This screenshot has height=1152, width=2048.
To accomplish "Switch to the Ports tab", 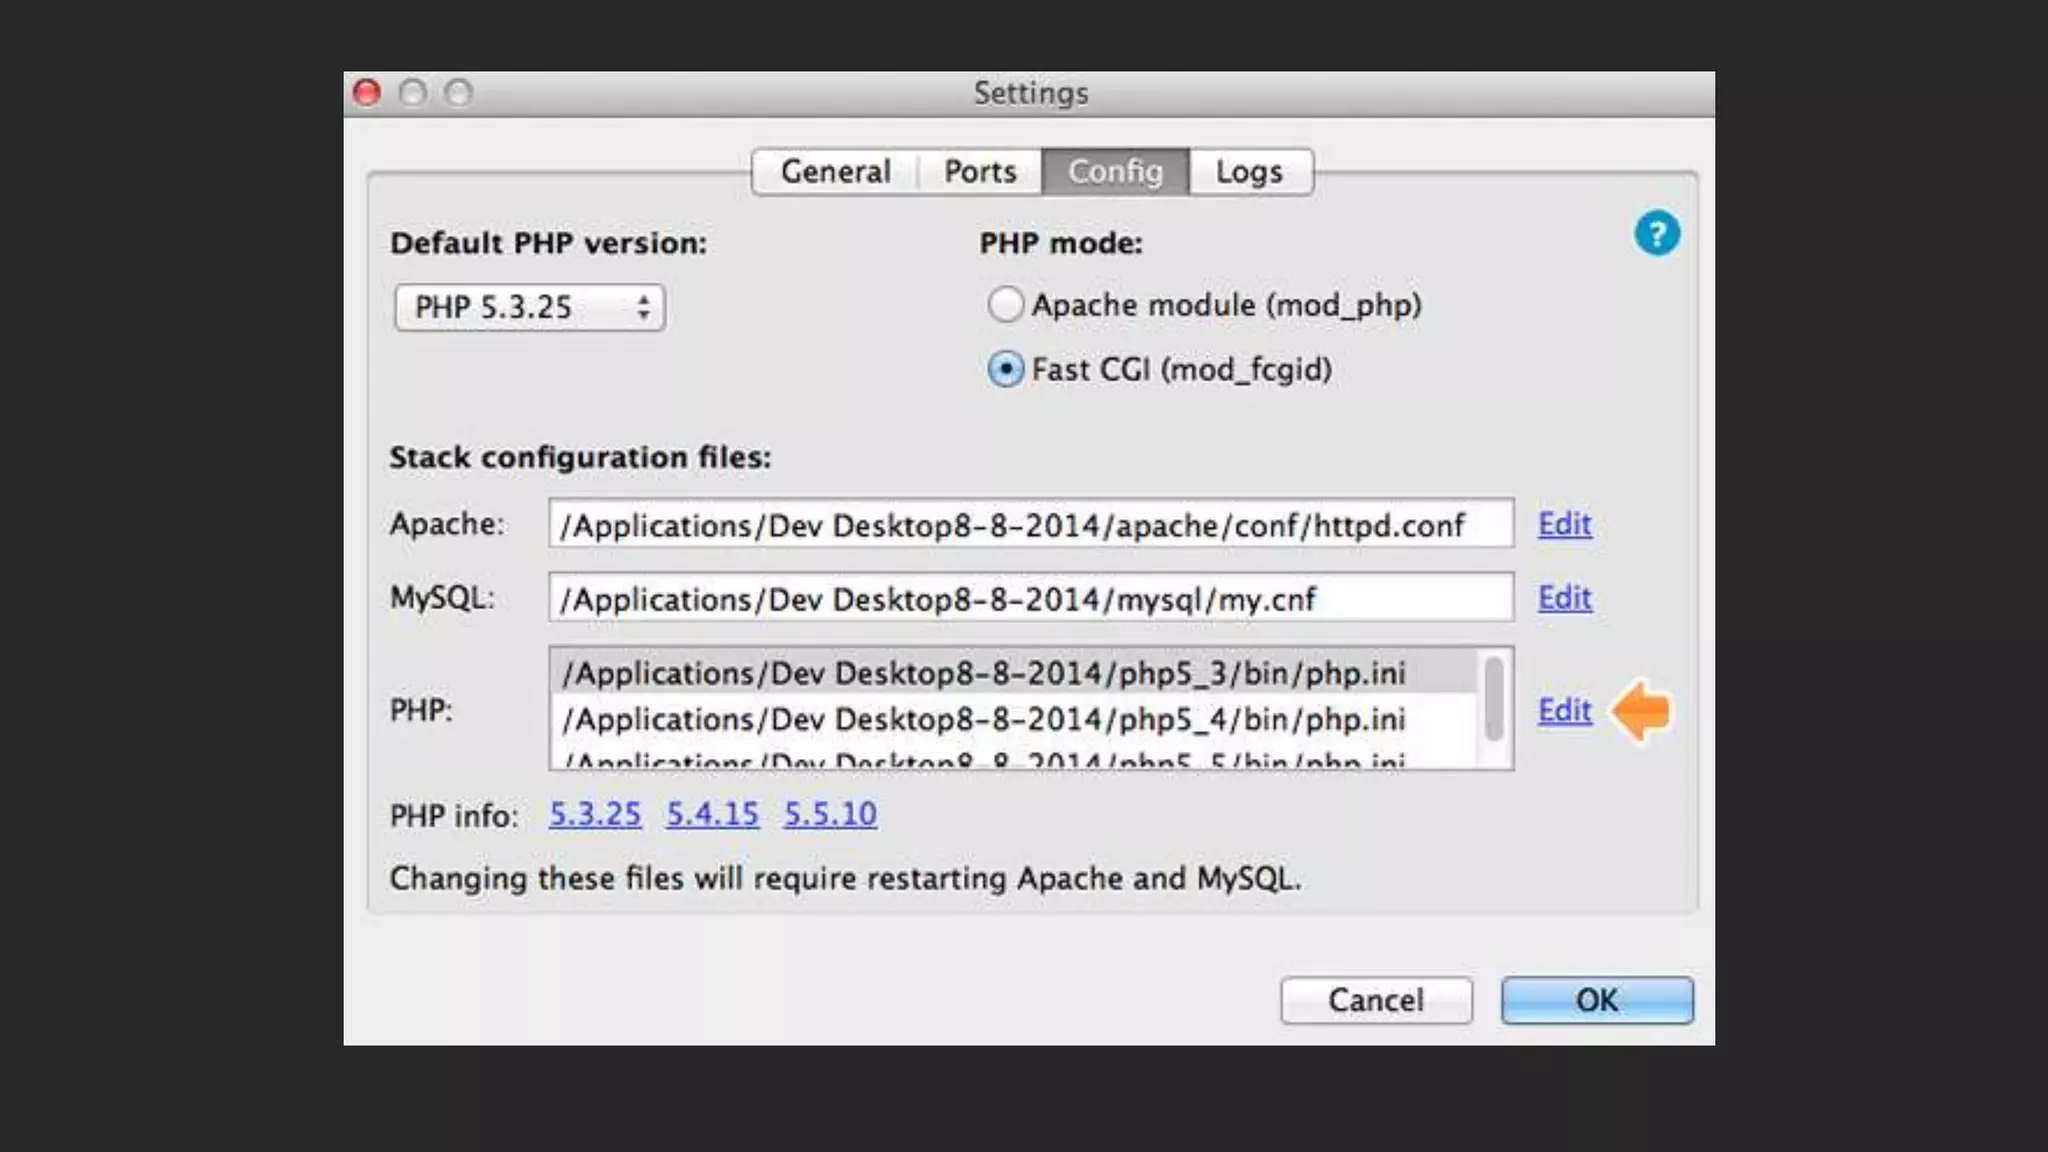I will (980, 172).
